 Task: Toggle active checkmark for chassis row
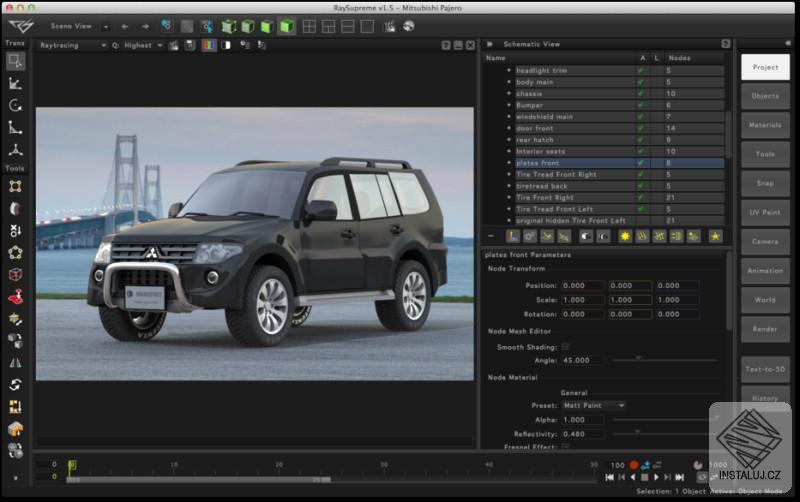(x=640, y=93)
